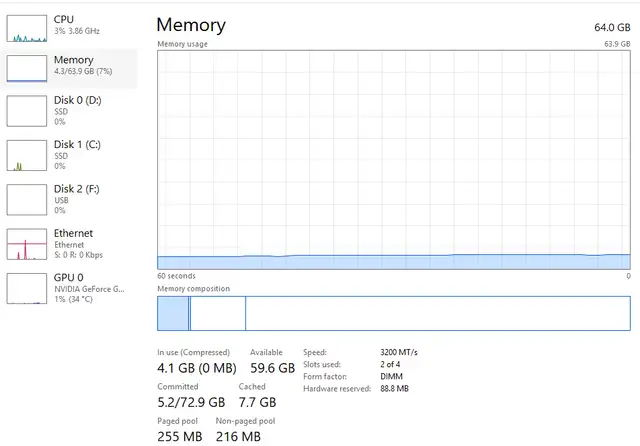Show Ethernet send and receive details
Viewport: 640px width, 446px height.
coord(71,244)
